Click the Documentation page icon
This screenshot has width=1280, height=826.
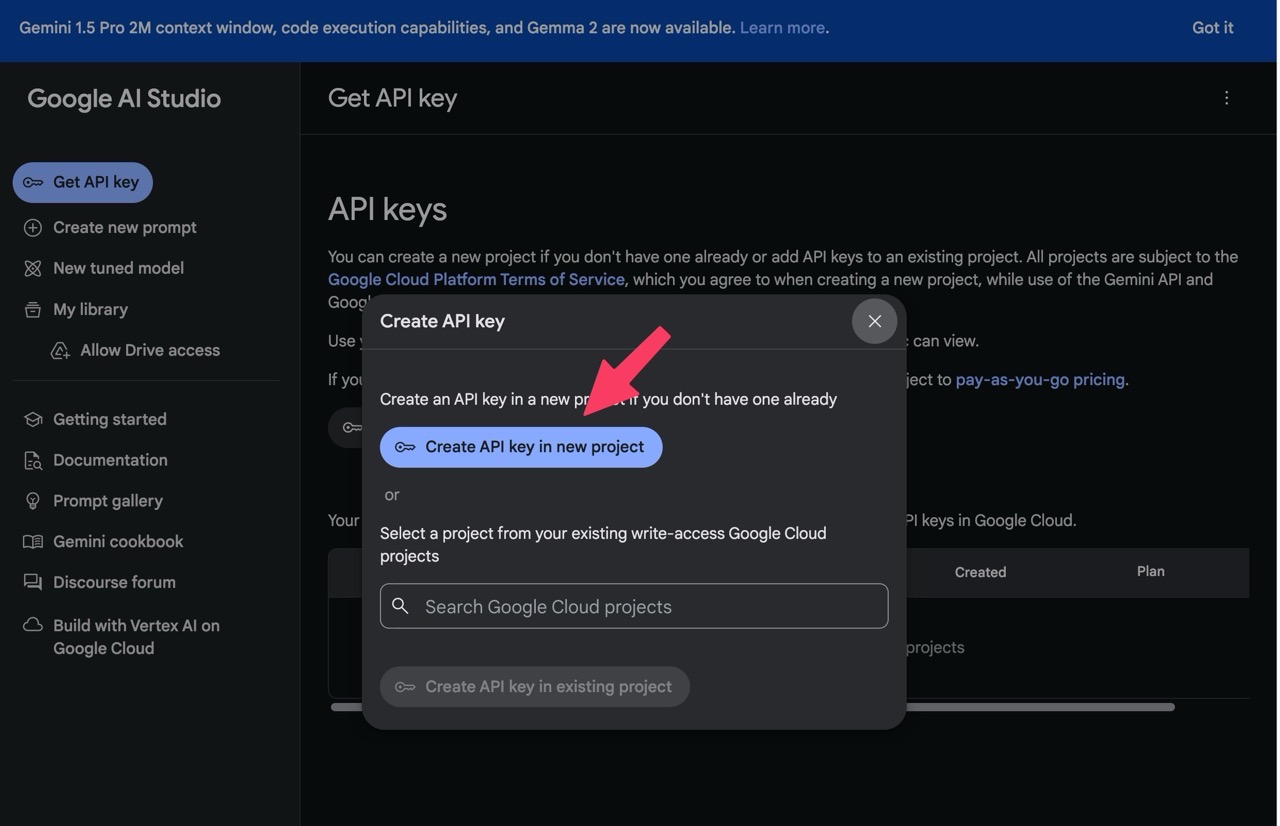33,460
